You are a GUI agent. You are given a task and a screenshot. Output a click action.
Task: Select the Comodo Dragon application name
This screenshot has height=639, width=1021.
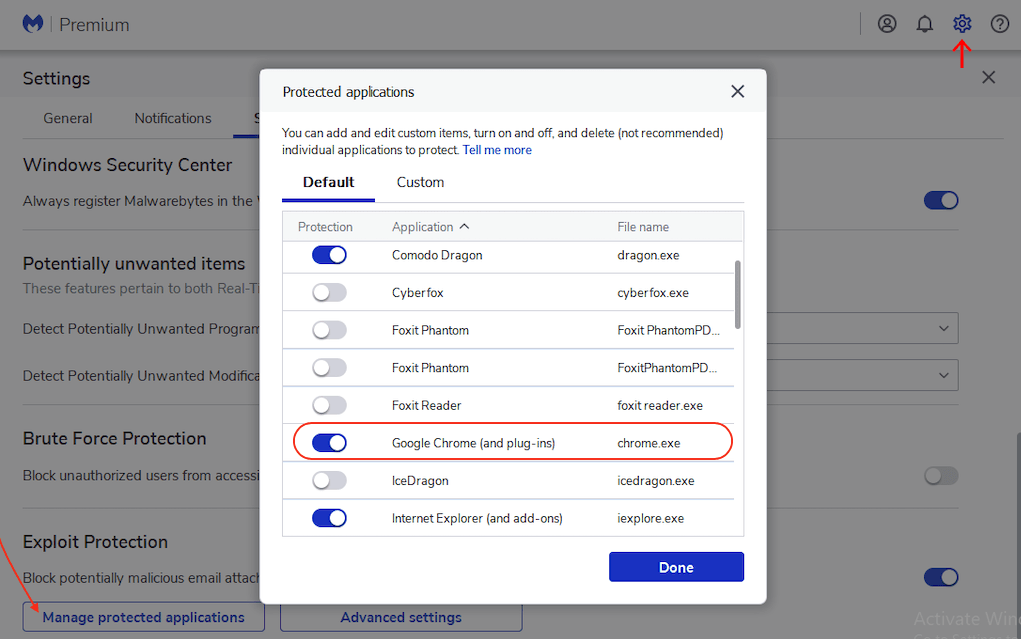pyautogui.click(x=437, y=255)
